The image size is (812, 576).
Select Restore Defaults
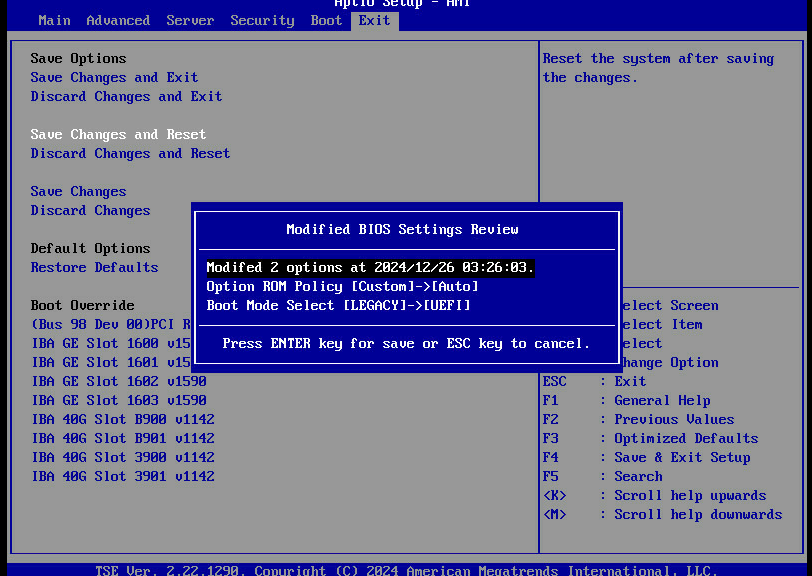(94, 267)
